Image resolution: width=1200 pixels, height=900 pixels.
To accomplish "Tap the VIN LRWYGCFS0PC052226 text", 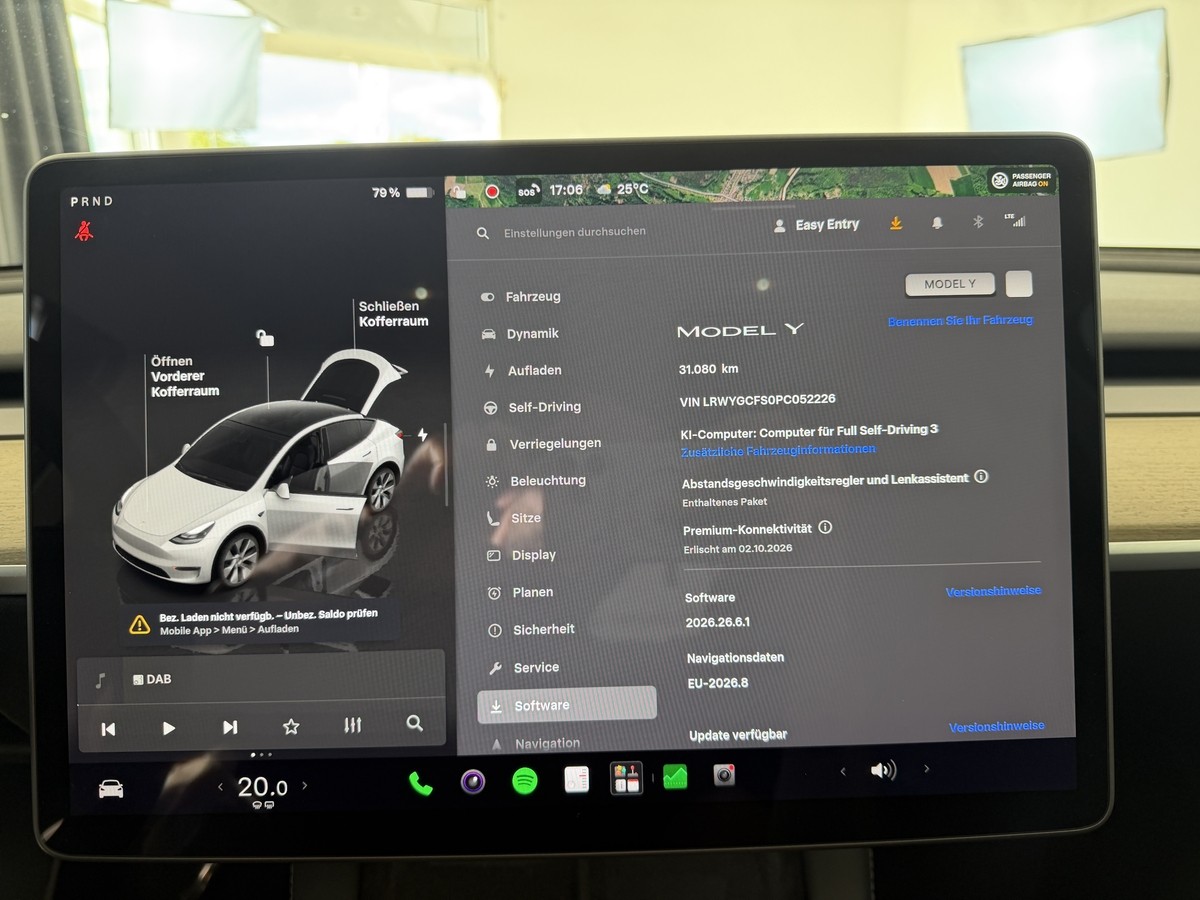I will (x=757, y=399).
